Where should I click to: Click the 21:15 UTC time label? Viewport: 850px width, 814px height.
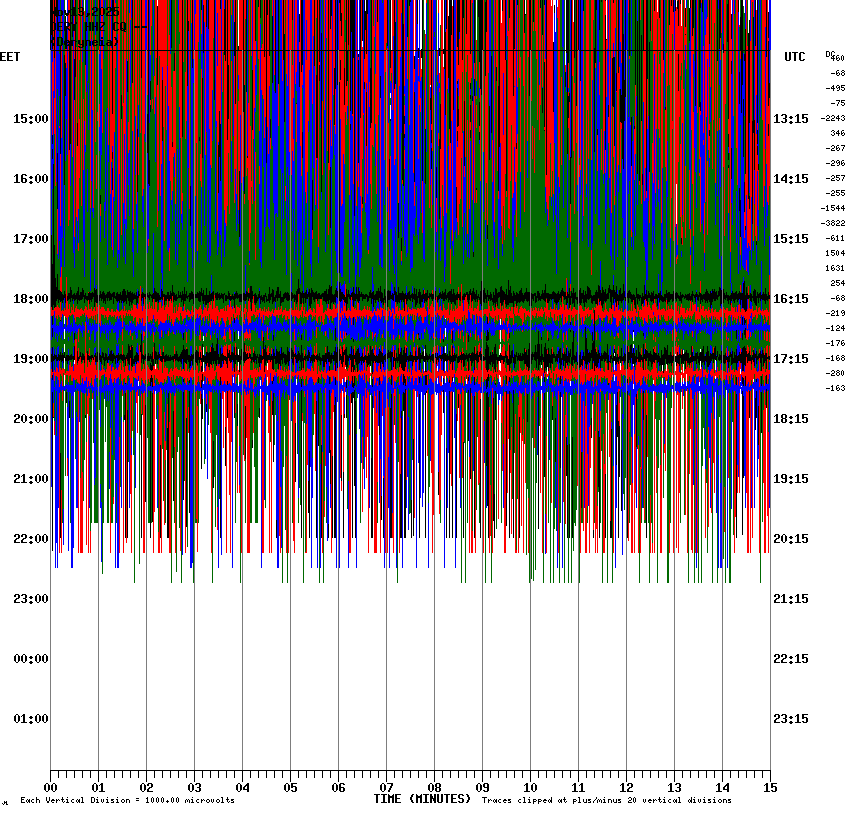point(791,599)
